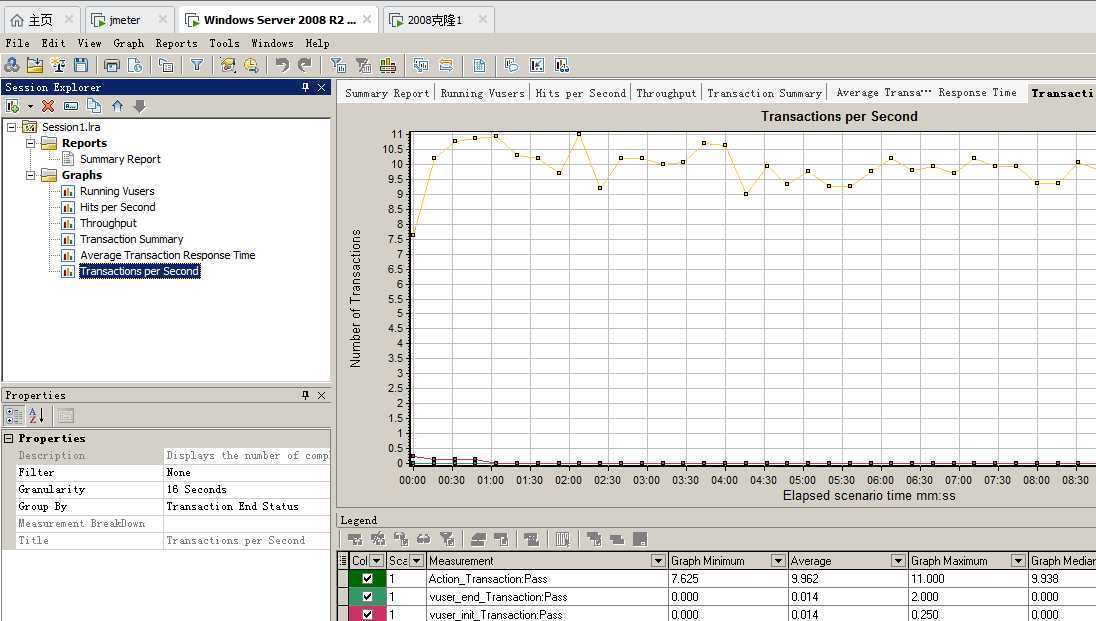Open the Graph menu
This screenshot has width=1096, height=621.
[129, 43]
